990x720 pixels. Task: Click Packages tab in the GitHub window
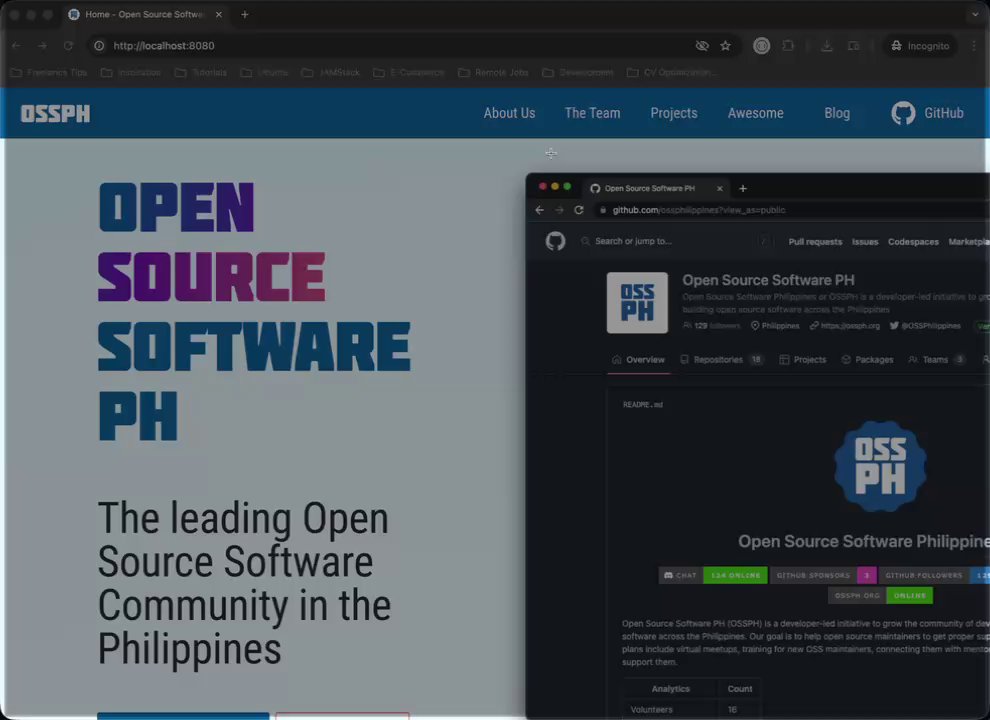click(x=867, y=359)
